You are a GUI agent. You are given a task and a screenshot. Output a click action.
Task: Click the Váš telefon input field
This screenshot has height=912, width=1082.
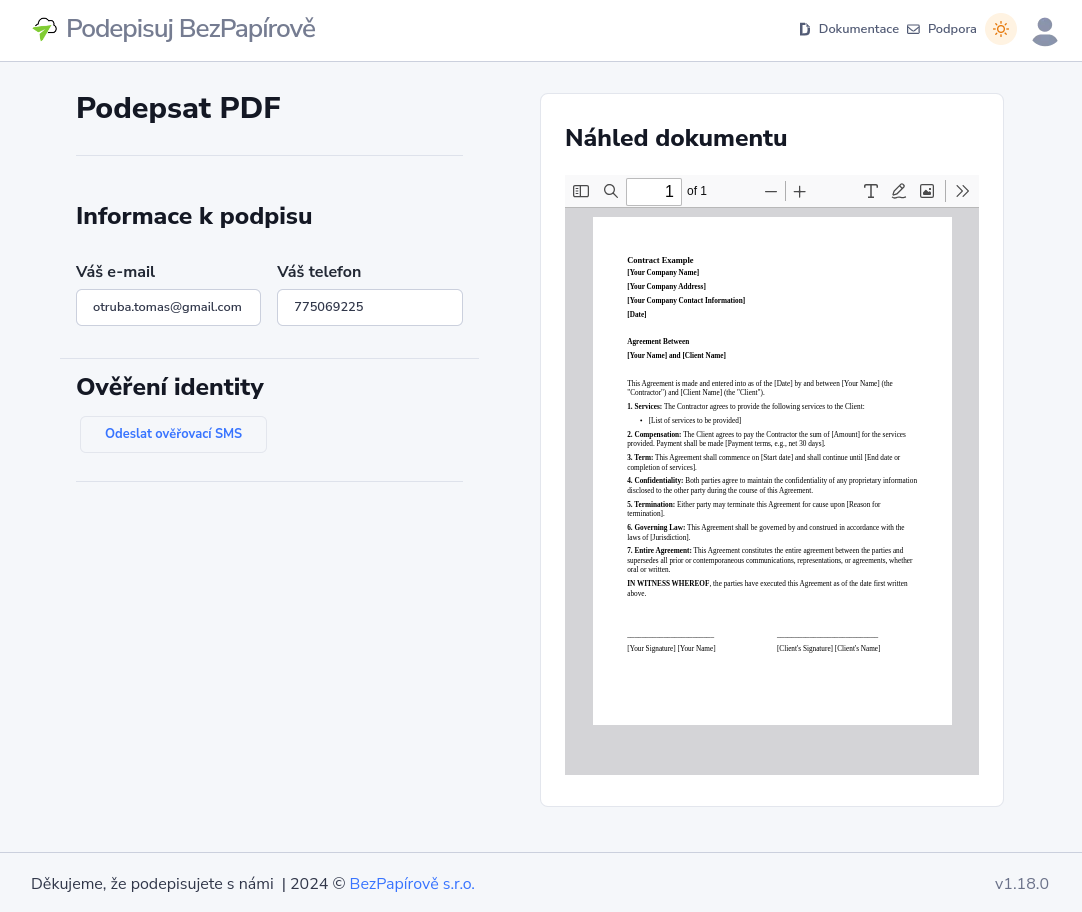370,307
